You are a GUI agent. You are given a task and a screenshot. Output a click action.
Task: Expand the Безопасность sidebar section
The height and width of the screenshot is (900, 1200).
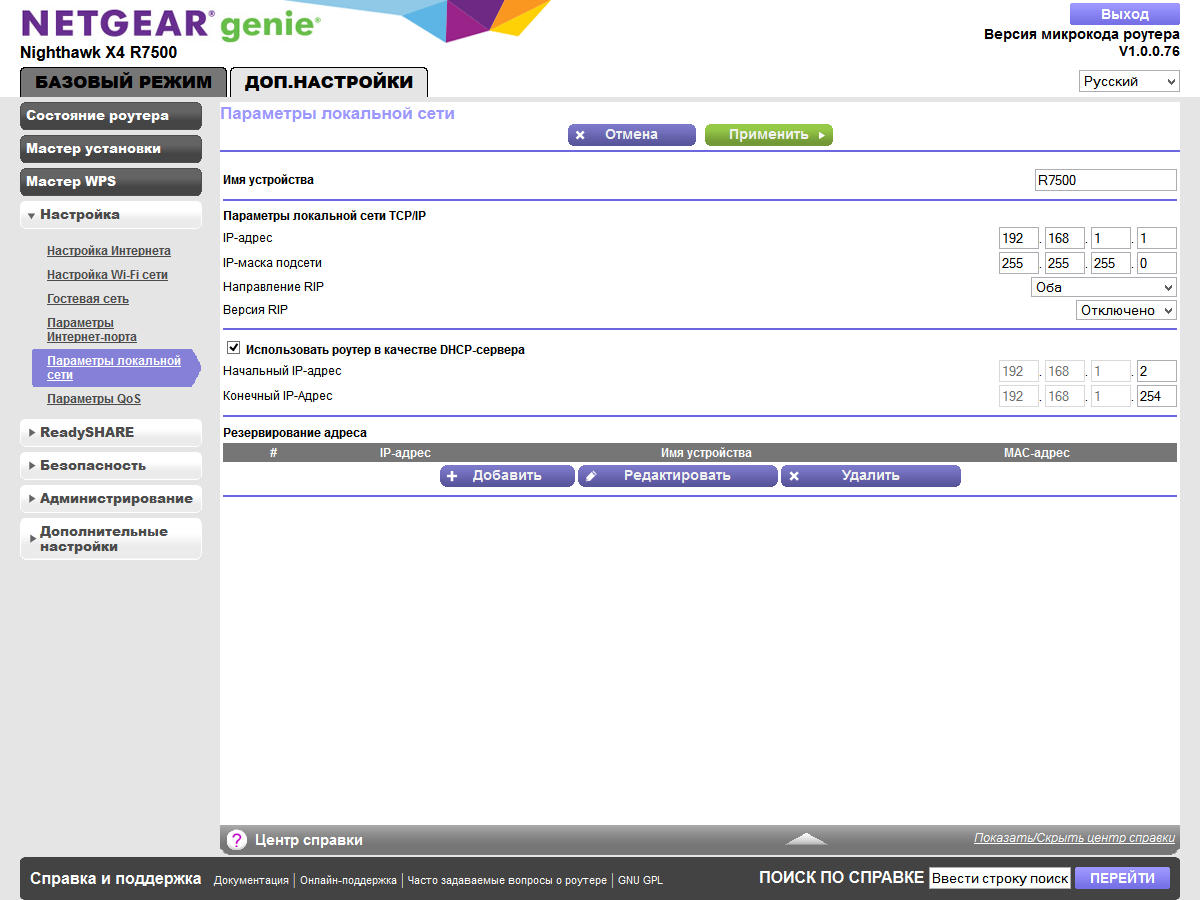tap(111, 466)
